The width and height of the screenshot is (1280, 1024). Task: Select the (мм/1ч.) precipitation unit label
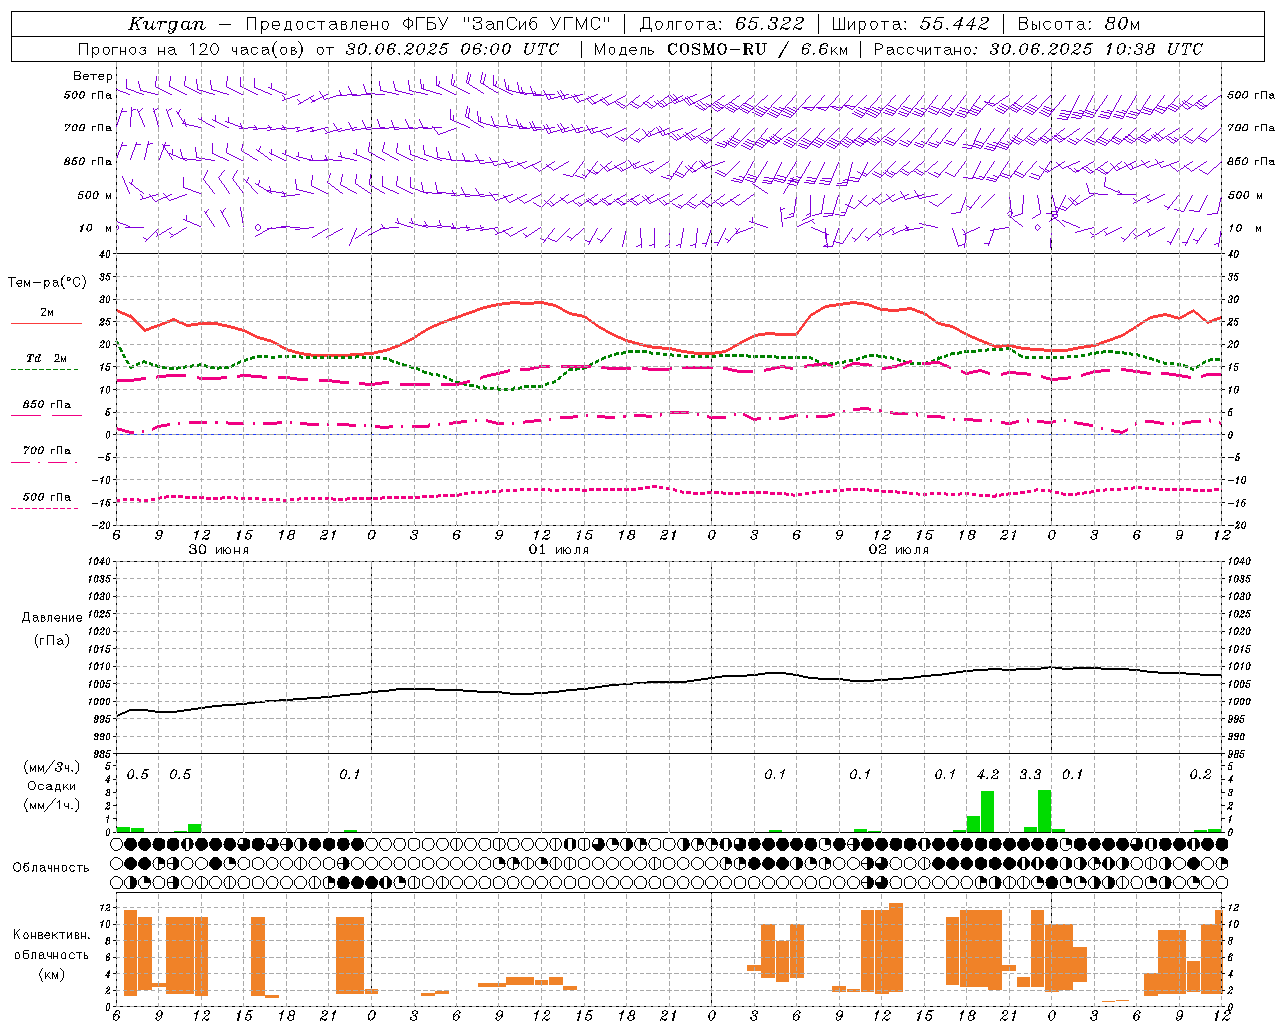click(x=51, y=805)
